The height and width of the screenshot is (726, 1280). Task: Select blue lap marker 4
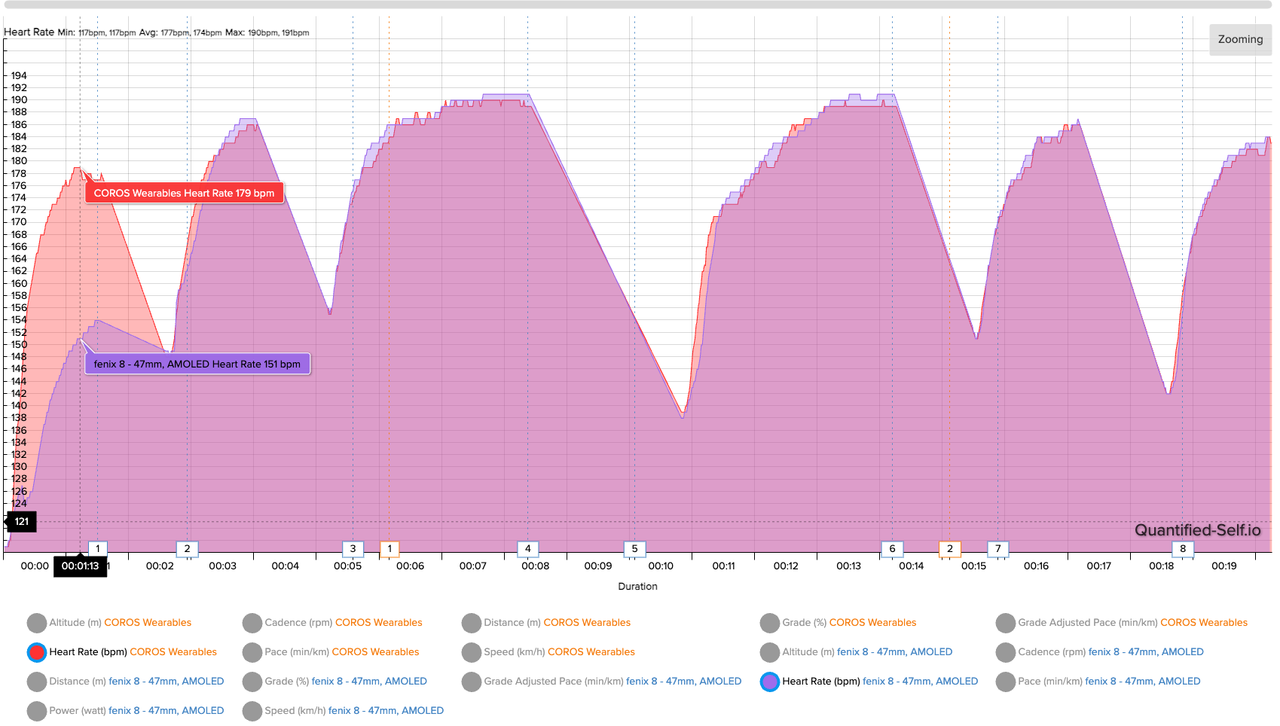[528, 548]
